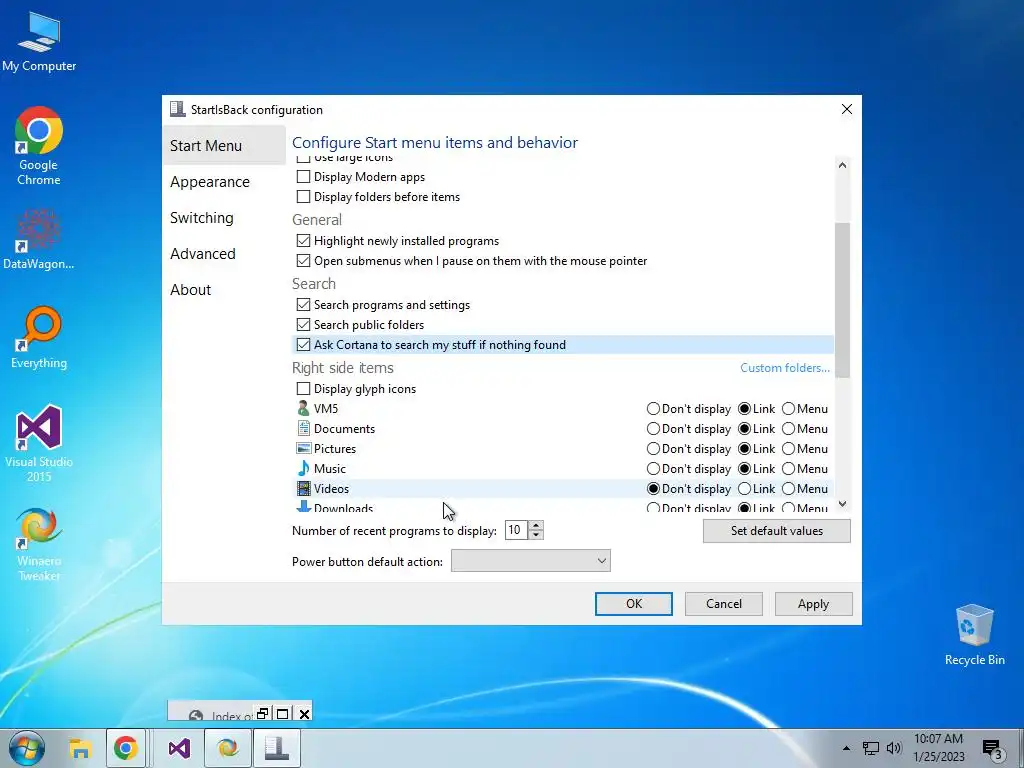Image resolution: width=1024 pixels, height=768 pixels.
Task: Open the taskbar clock and date
Action: click(938, 748)
